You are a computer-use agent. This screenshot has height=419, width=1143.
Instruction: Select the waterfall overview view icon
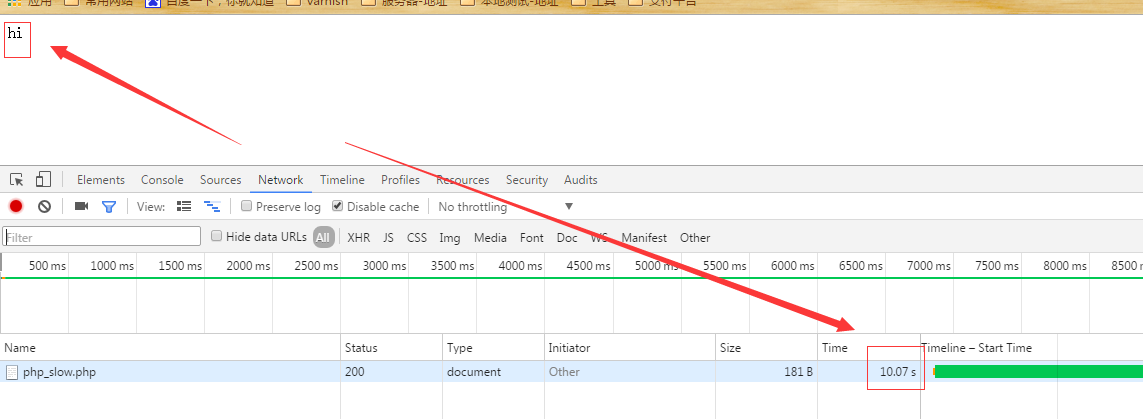click(211, 207)
